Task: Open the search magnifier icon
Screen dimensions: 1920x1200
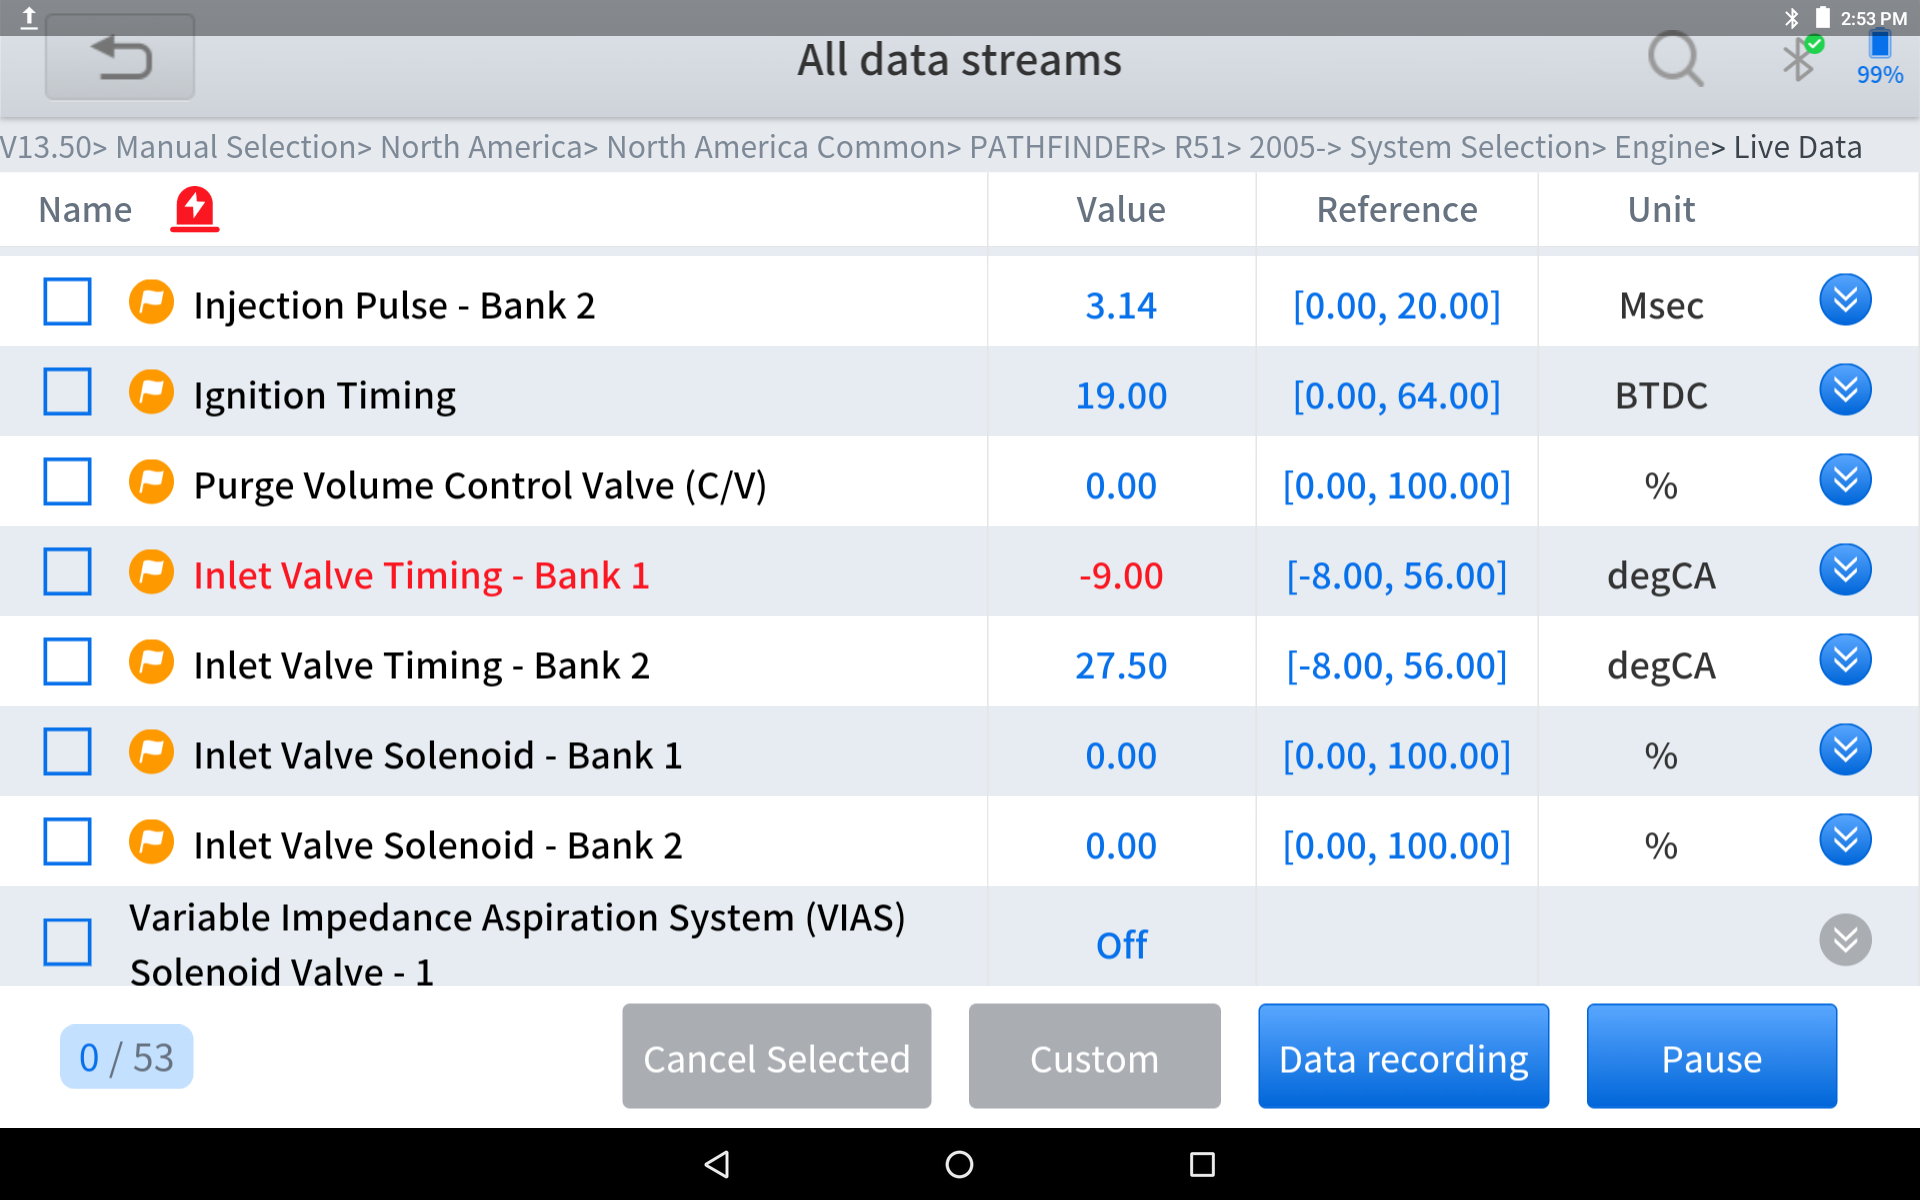Action: coord(1675,60)
